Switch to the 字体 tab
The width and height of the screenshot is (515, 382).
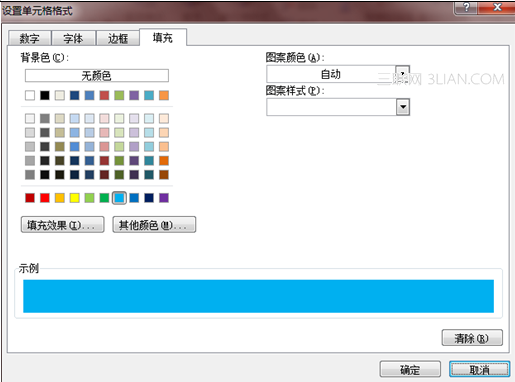pyautogui.click(x=73, y=38)
